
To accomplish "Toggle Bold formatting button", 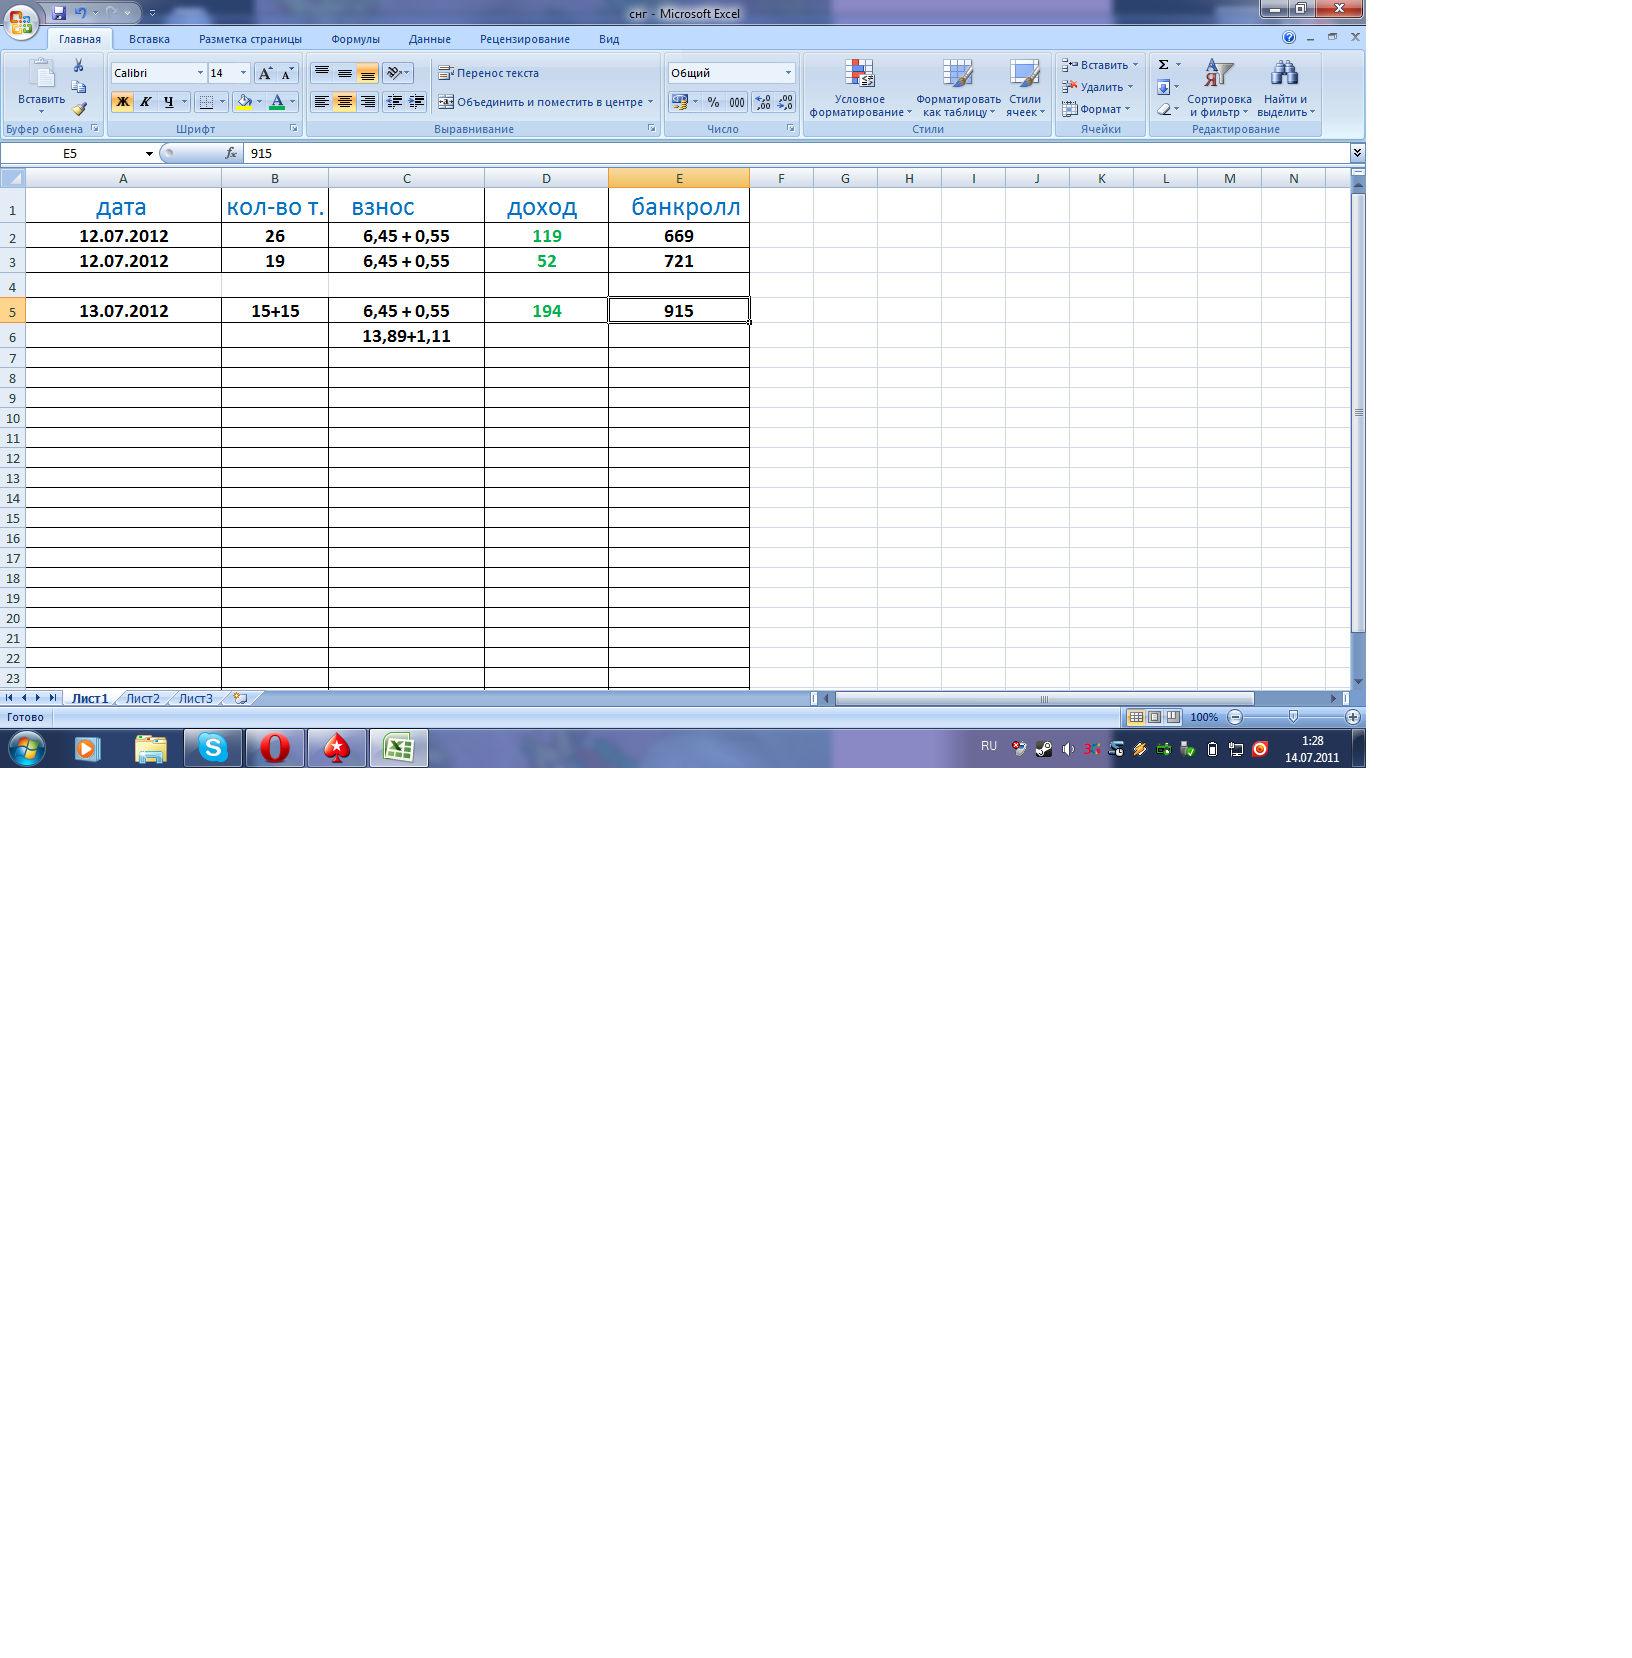I will [x=123, y=102].
